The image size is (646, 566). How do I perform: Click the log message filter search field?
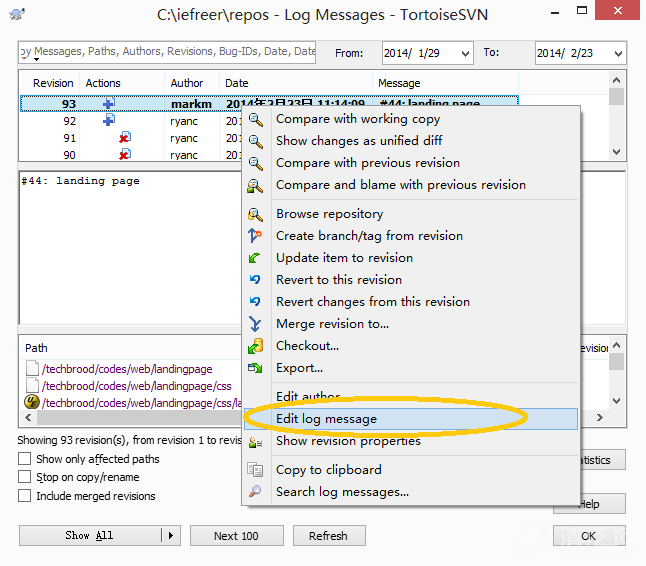[166, 52]
